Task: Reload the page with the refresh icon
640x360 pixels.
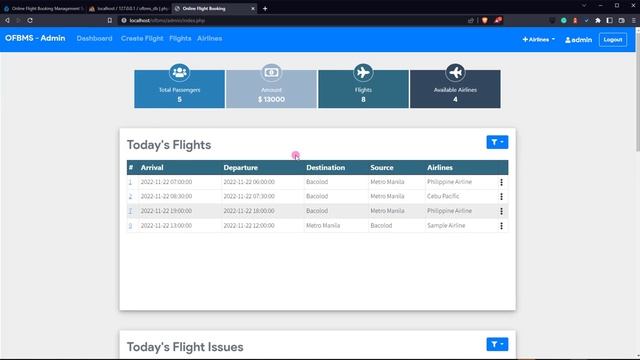Action: (x=30, y=20)
